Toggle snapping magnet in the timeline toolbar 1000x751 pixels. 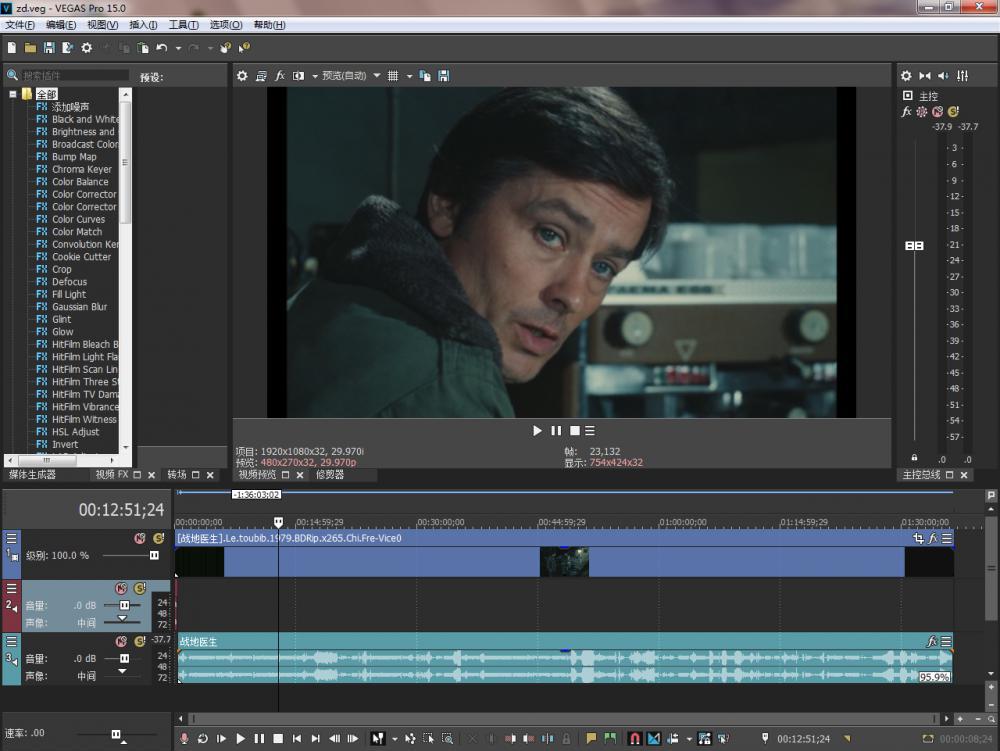pos(635,738)
